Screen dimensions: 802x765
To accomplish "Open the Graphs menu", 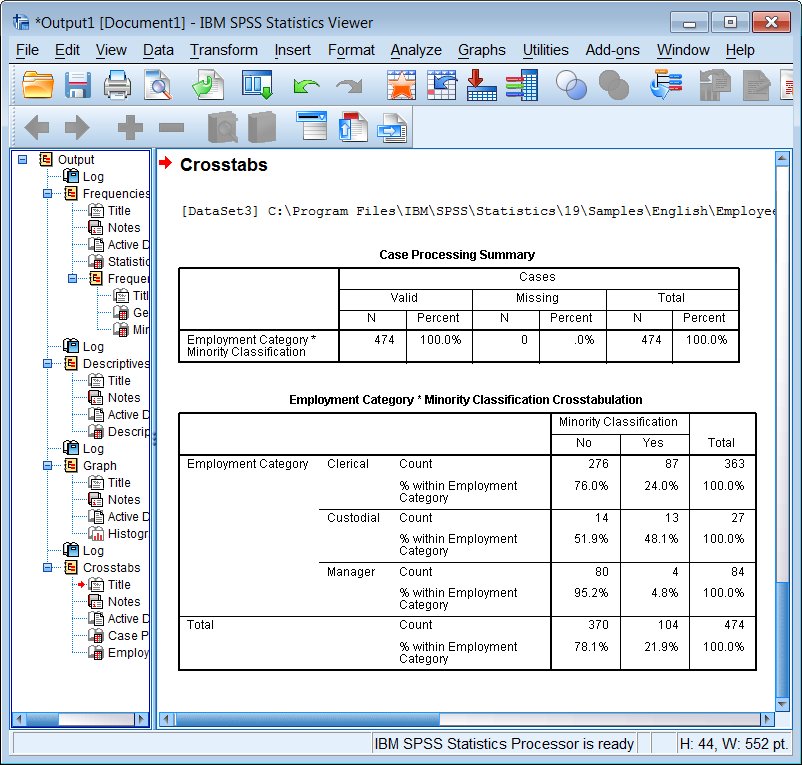I will pos(481,50).
